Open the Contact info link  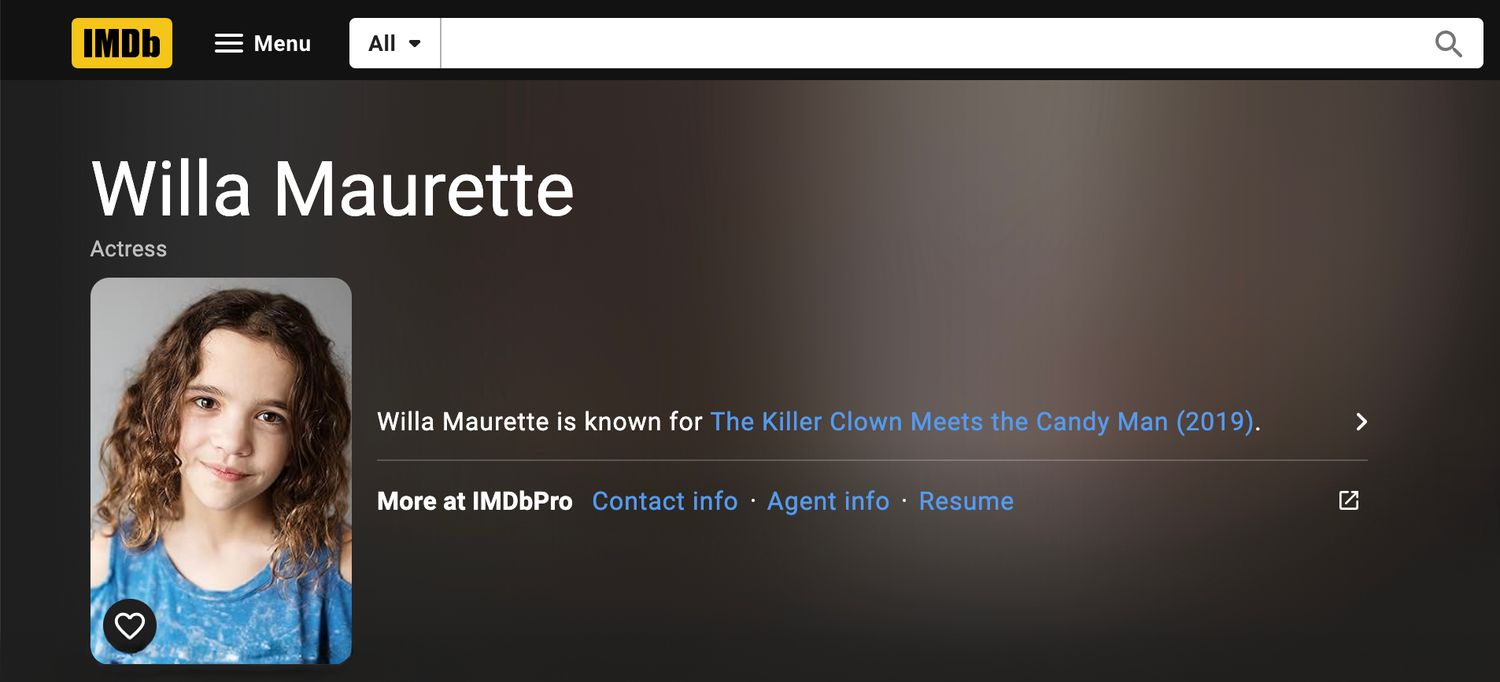coord(664,501)
